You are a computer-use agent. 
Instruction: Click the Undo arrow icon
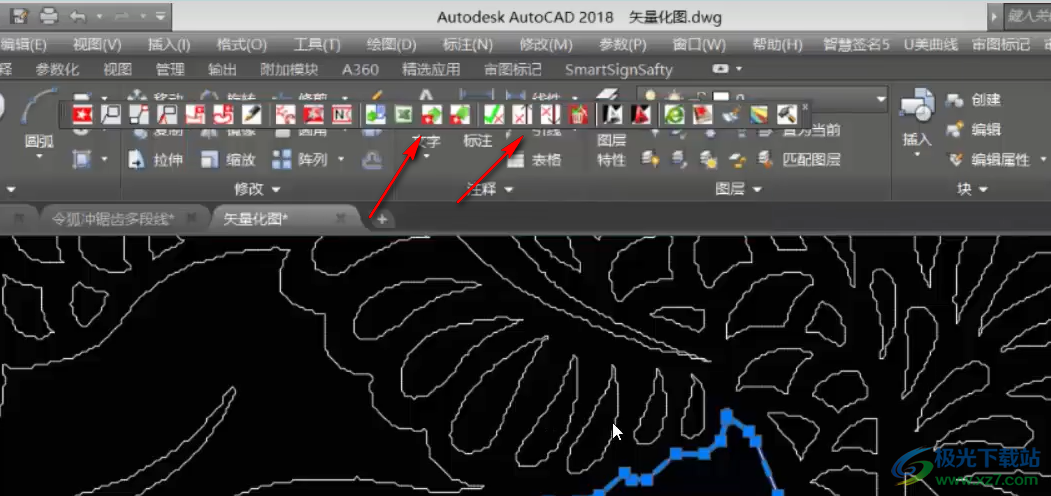(78, 15)
